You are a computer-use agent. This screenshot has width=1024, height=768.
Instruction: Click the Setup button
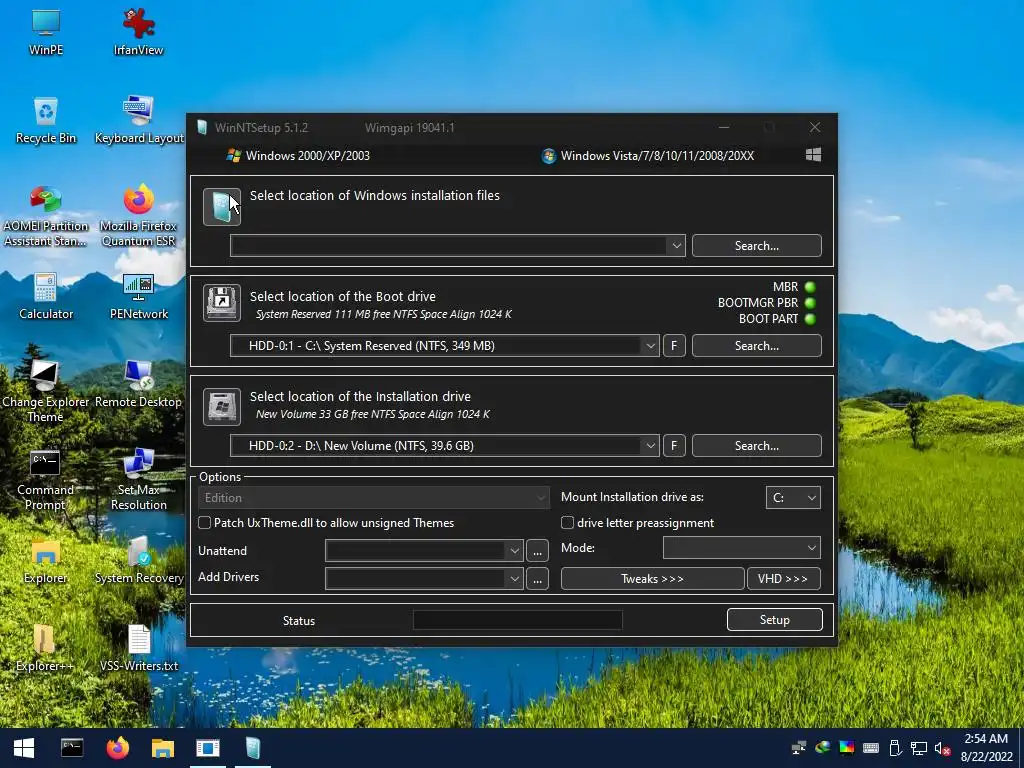tap(775, 620)
